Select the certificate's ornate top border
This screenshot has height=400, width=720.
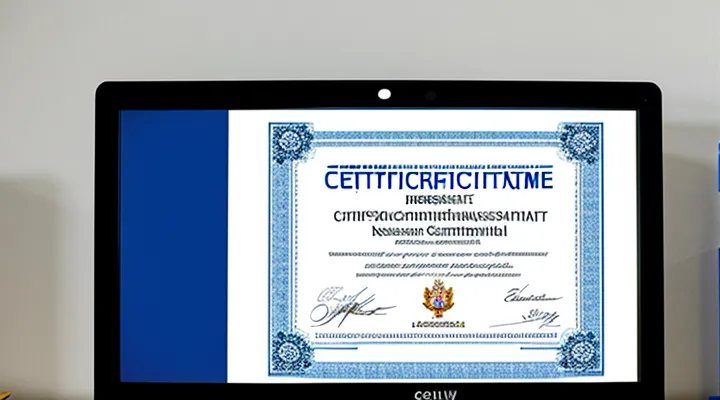coord(436,135)
